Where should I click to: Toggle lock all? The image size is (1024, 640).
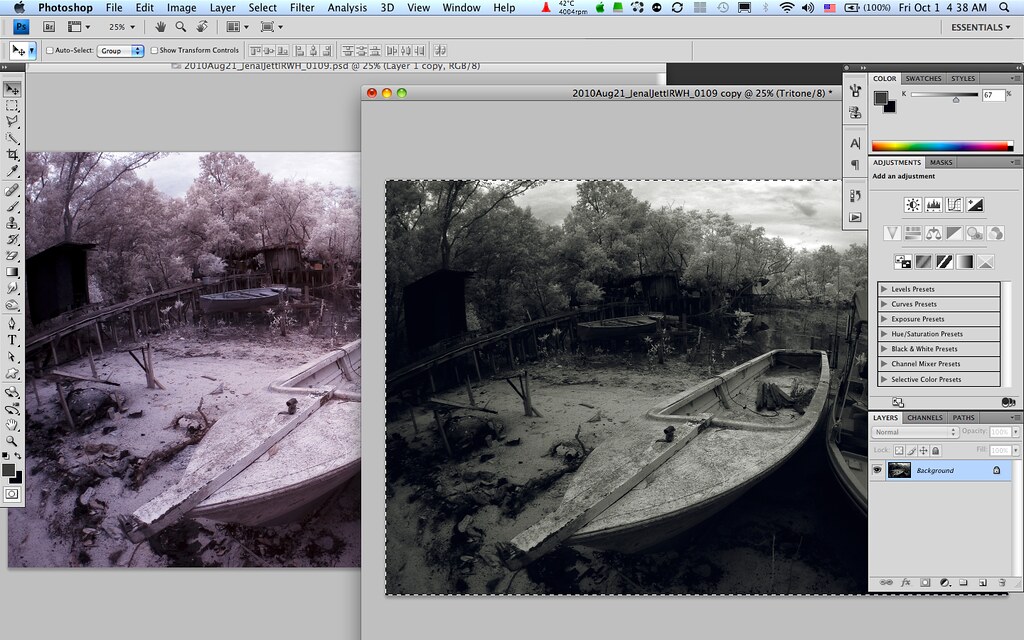click(936, 451)
